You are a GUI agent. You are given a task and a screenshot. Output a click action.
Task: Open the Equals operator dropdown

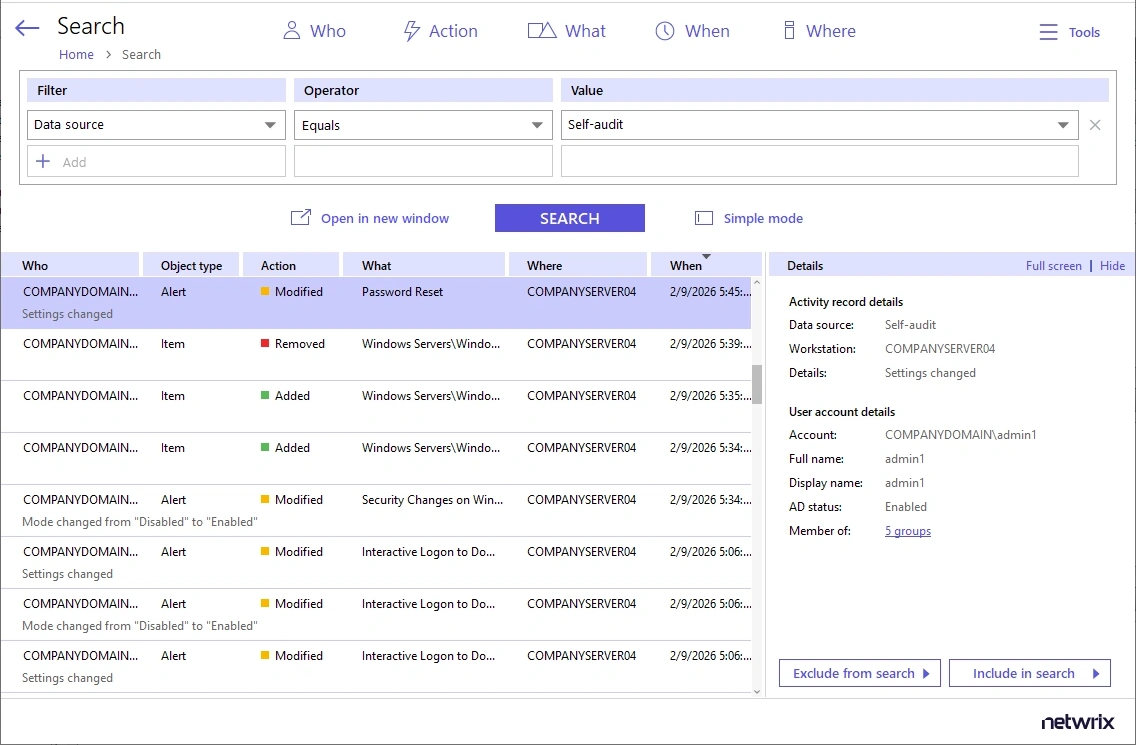[537, 125]
